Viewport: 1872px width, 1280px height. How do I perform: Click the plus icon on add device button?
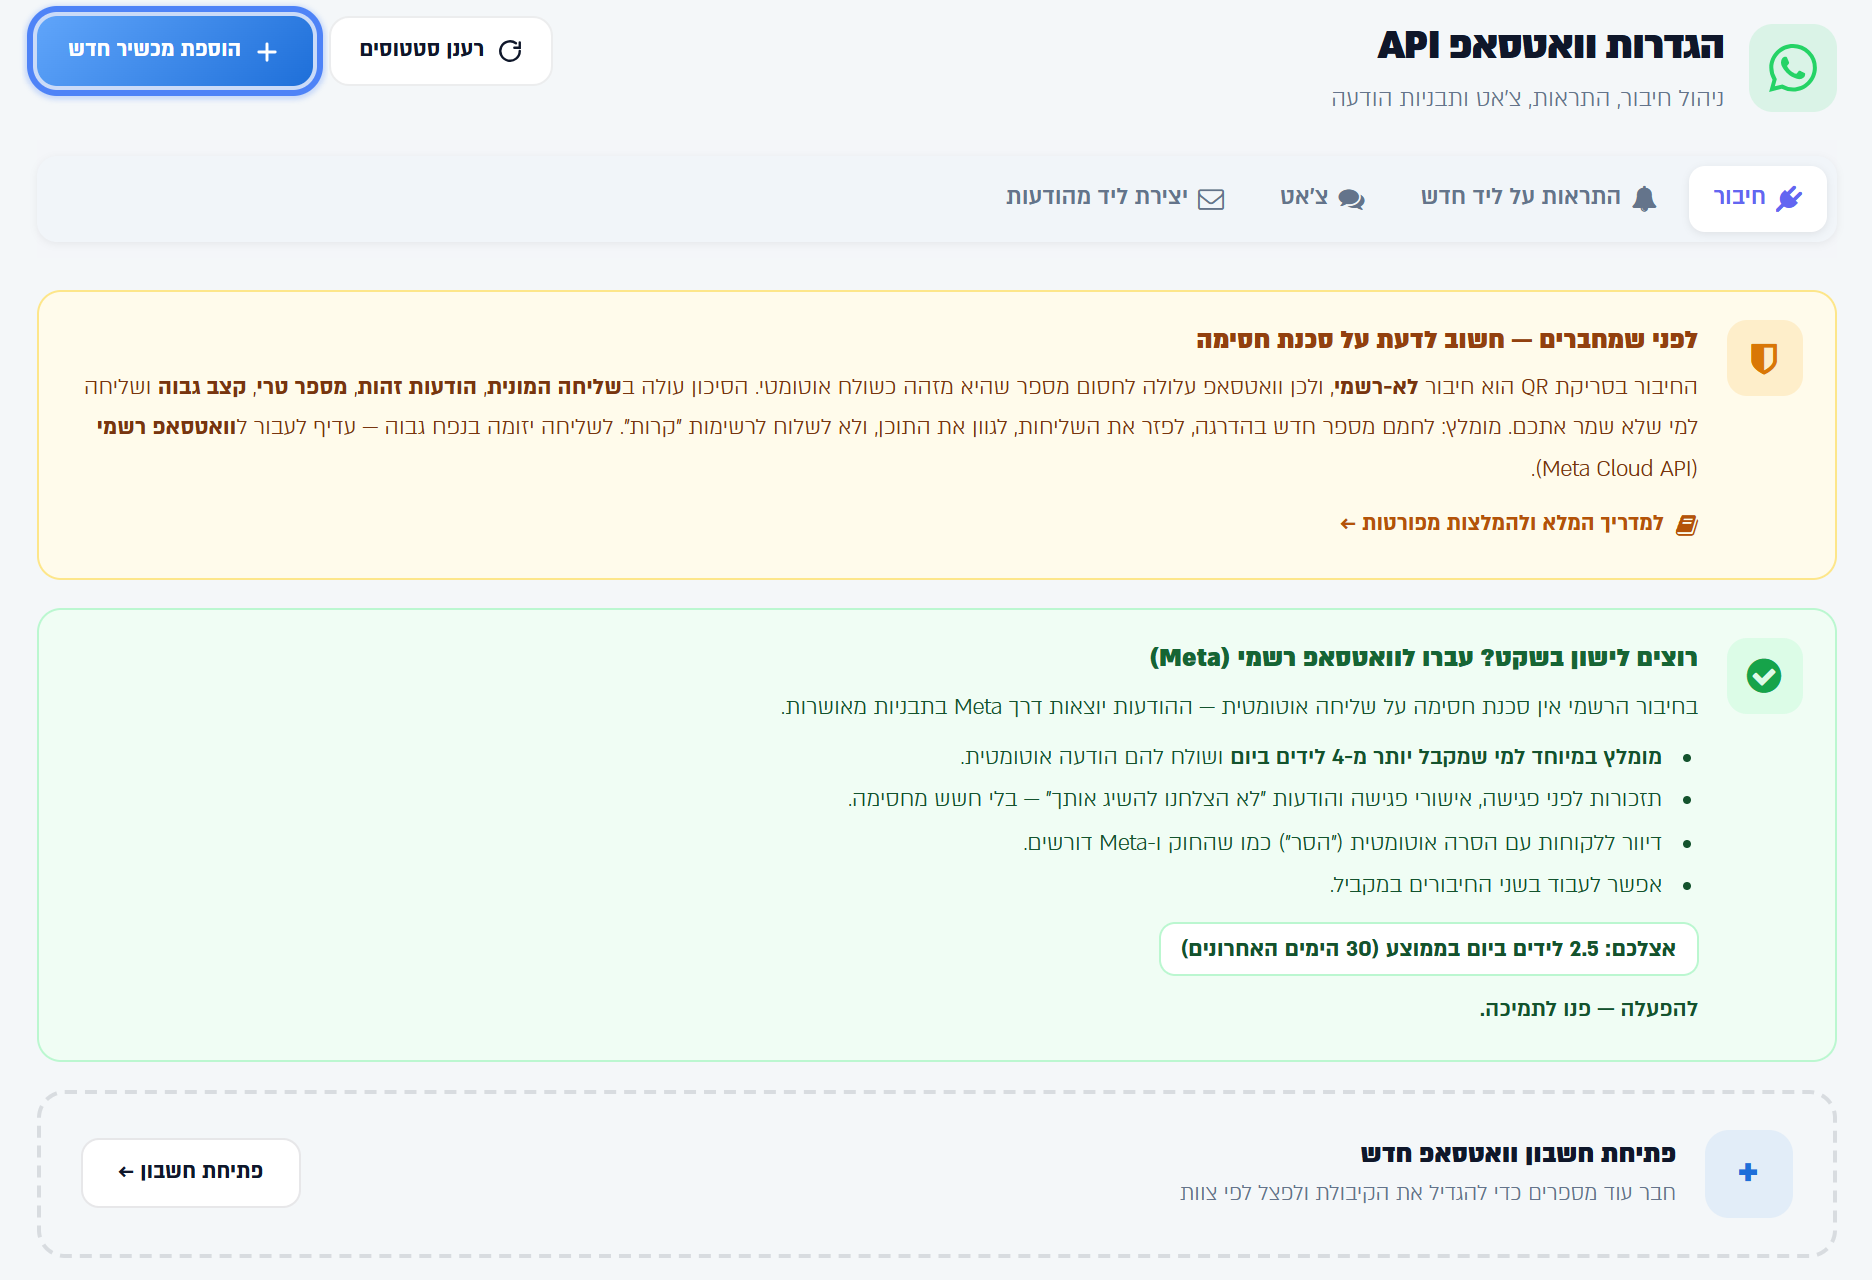point(267,51)
